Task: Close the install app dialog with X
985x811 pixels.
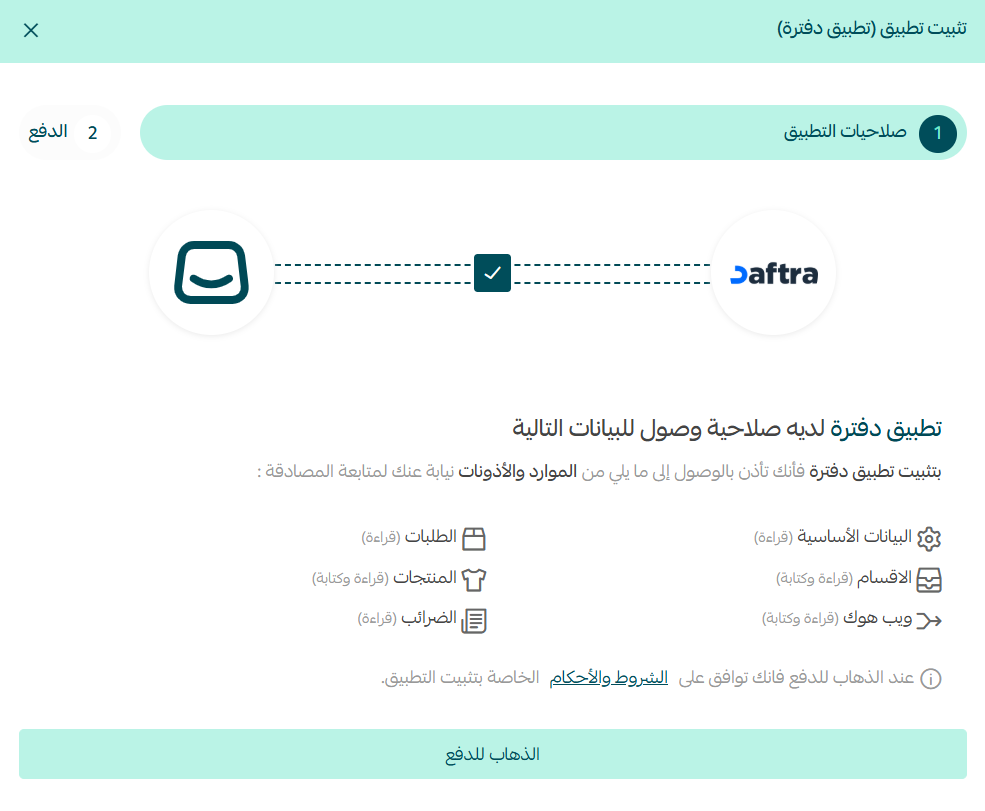Action: tap(31, 30)
